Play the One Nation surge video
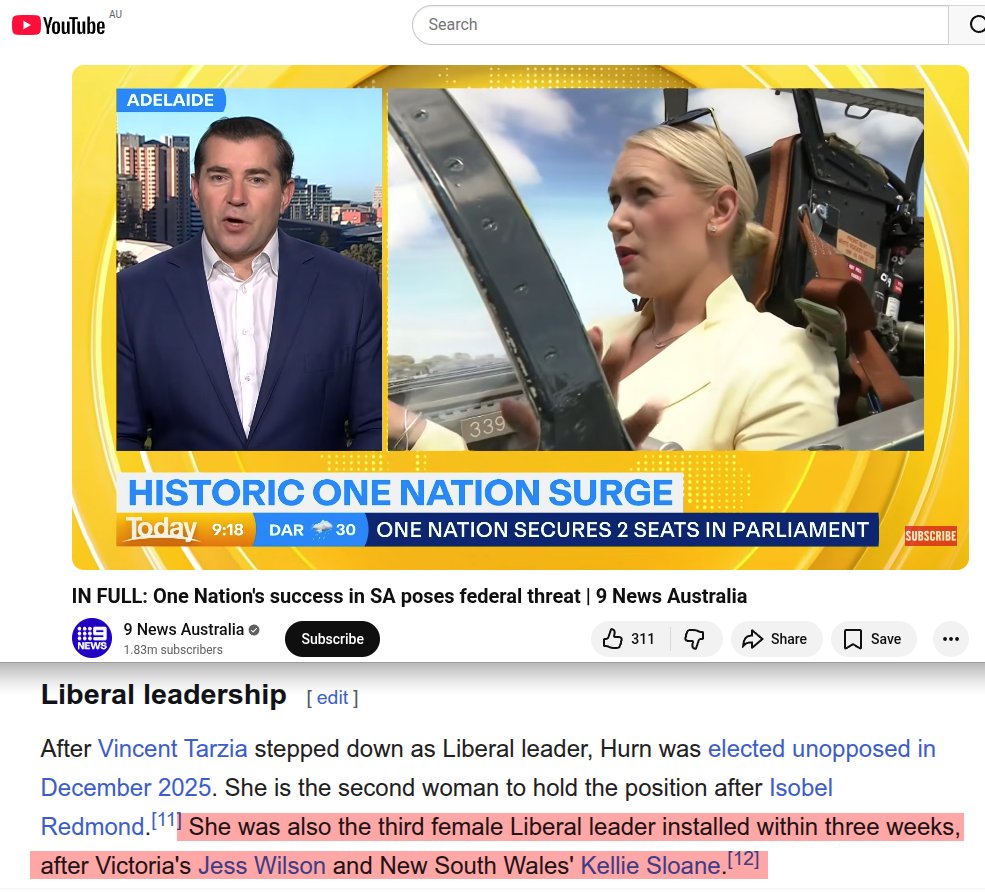The width and height of the screenshot is (985, 892). [520, 317]
